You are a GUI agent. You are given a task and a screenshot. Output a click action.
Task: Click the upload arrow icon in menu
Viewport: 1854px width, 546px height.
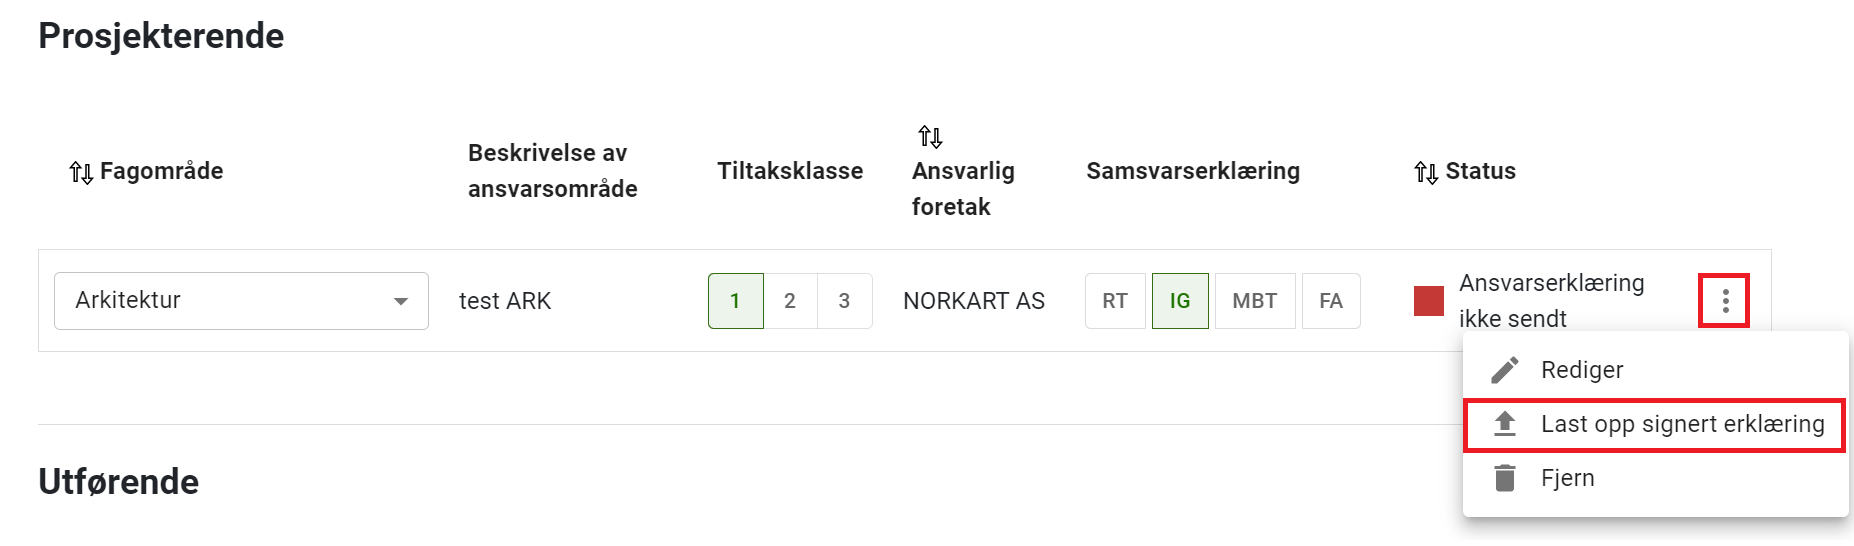pyautogui.click(x=1505, y=424)
